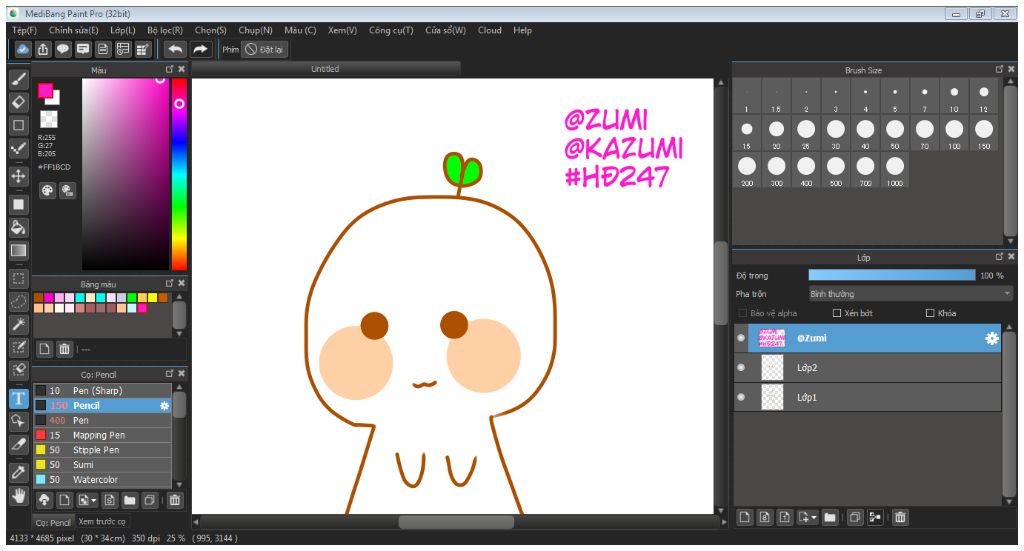This screenshot has height=551, width=1024.
Task: Open the speech bubble comment icon
Action: tap(63, 49)
